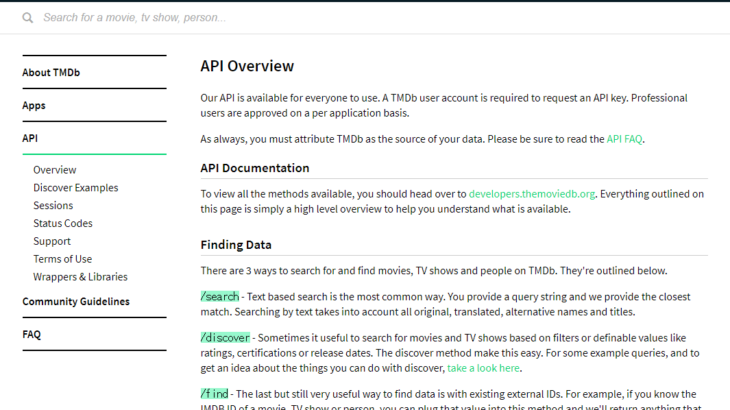Click the 'take a look here' link
Viewport: 730px width, 410px height.
(483, 368)
